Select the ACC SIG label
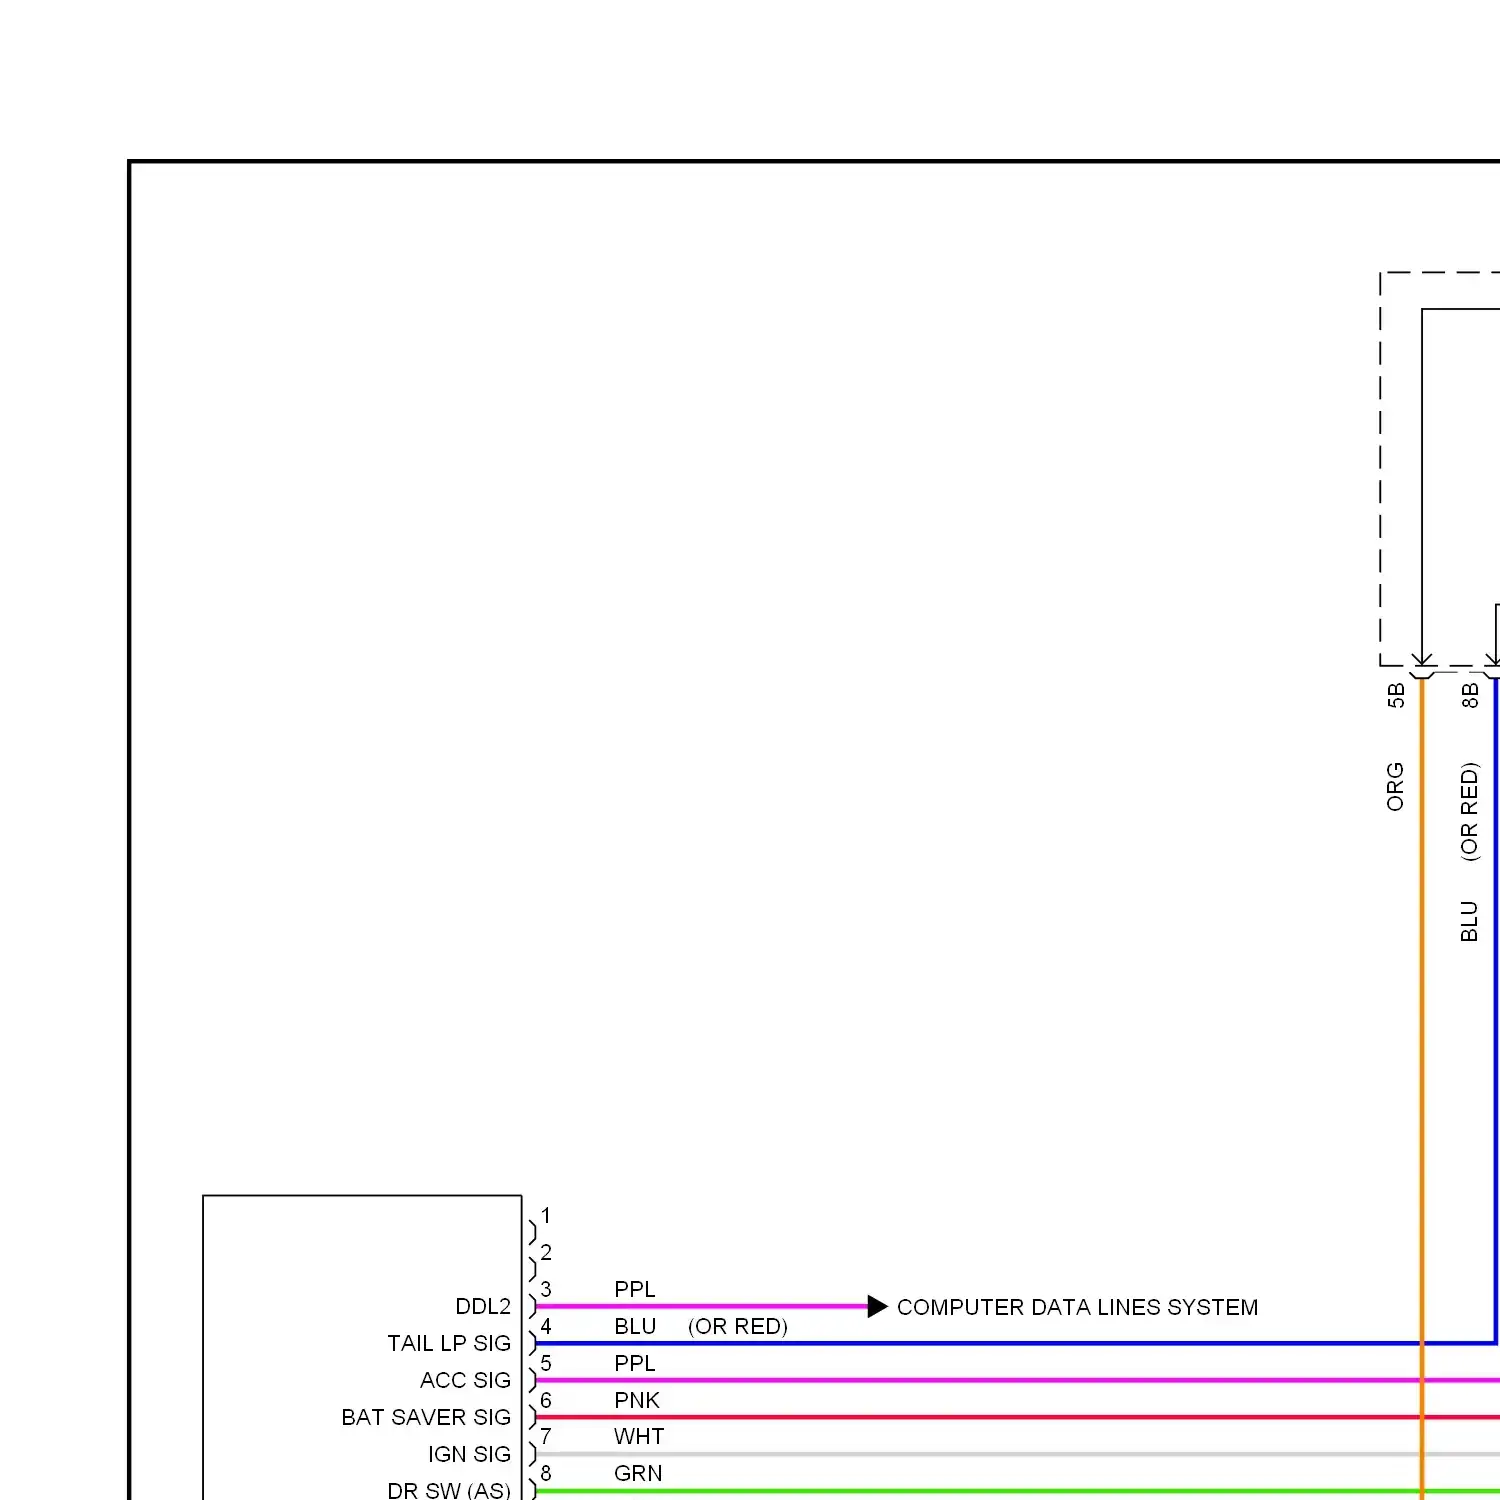The image size is (1500, 1500). (x=465, y=1380)
